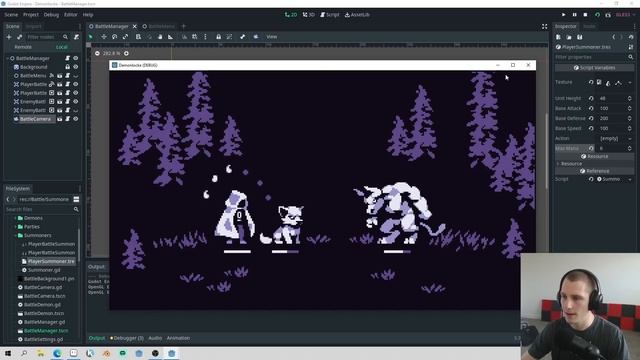Open script of BattleCamera node

pyautogui.click(x=68, y=119)
